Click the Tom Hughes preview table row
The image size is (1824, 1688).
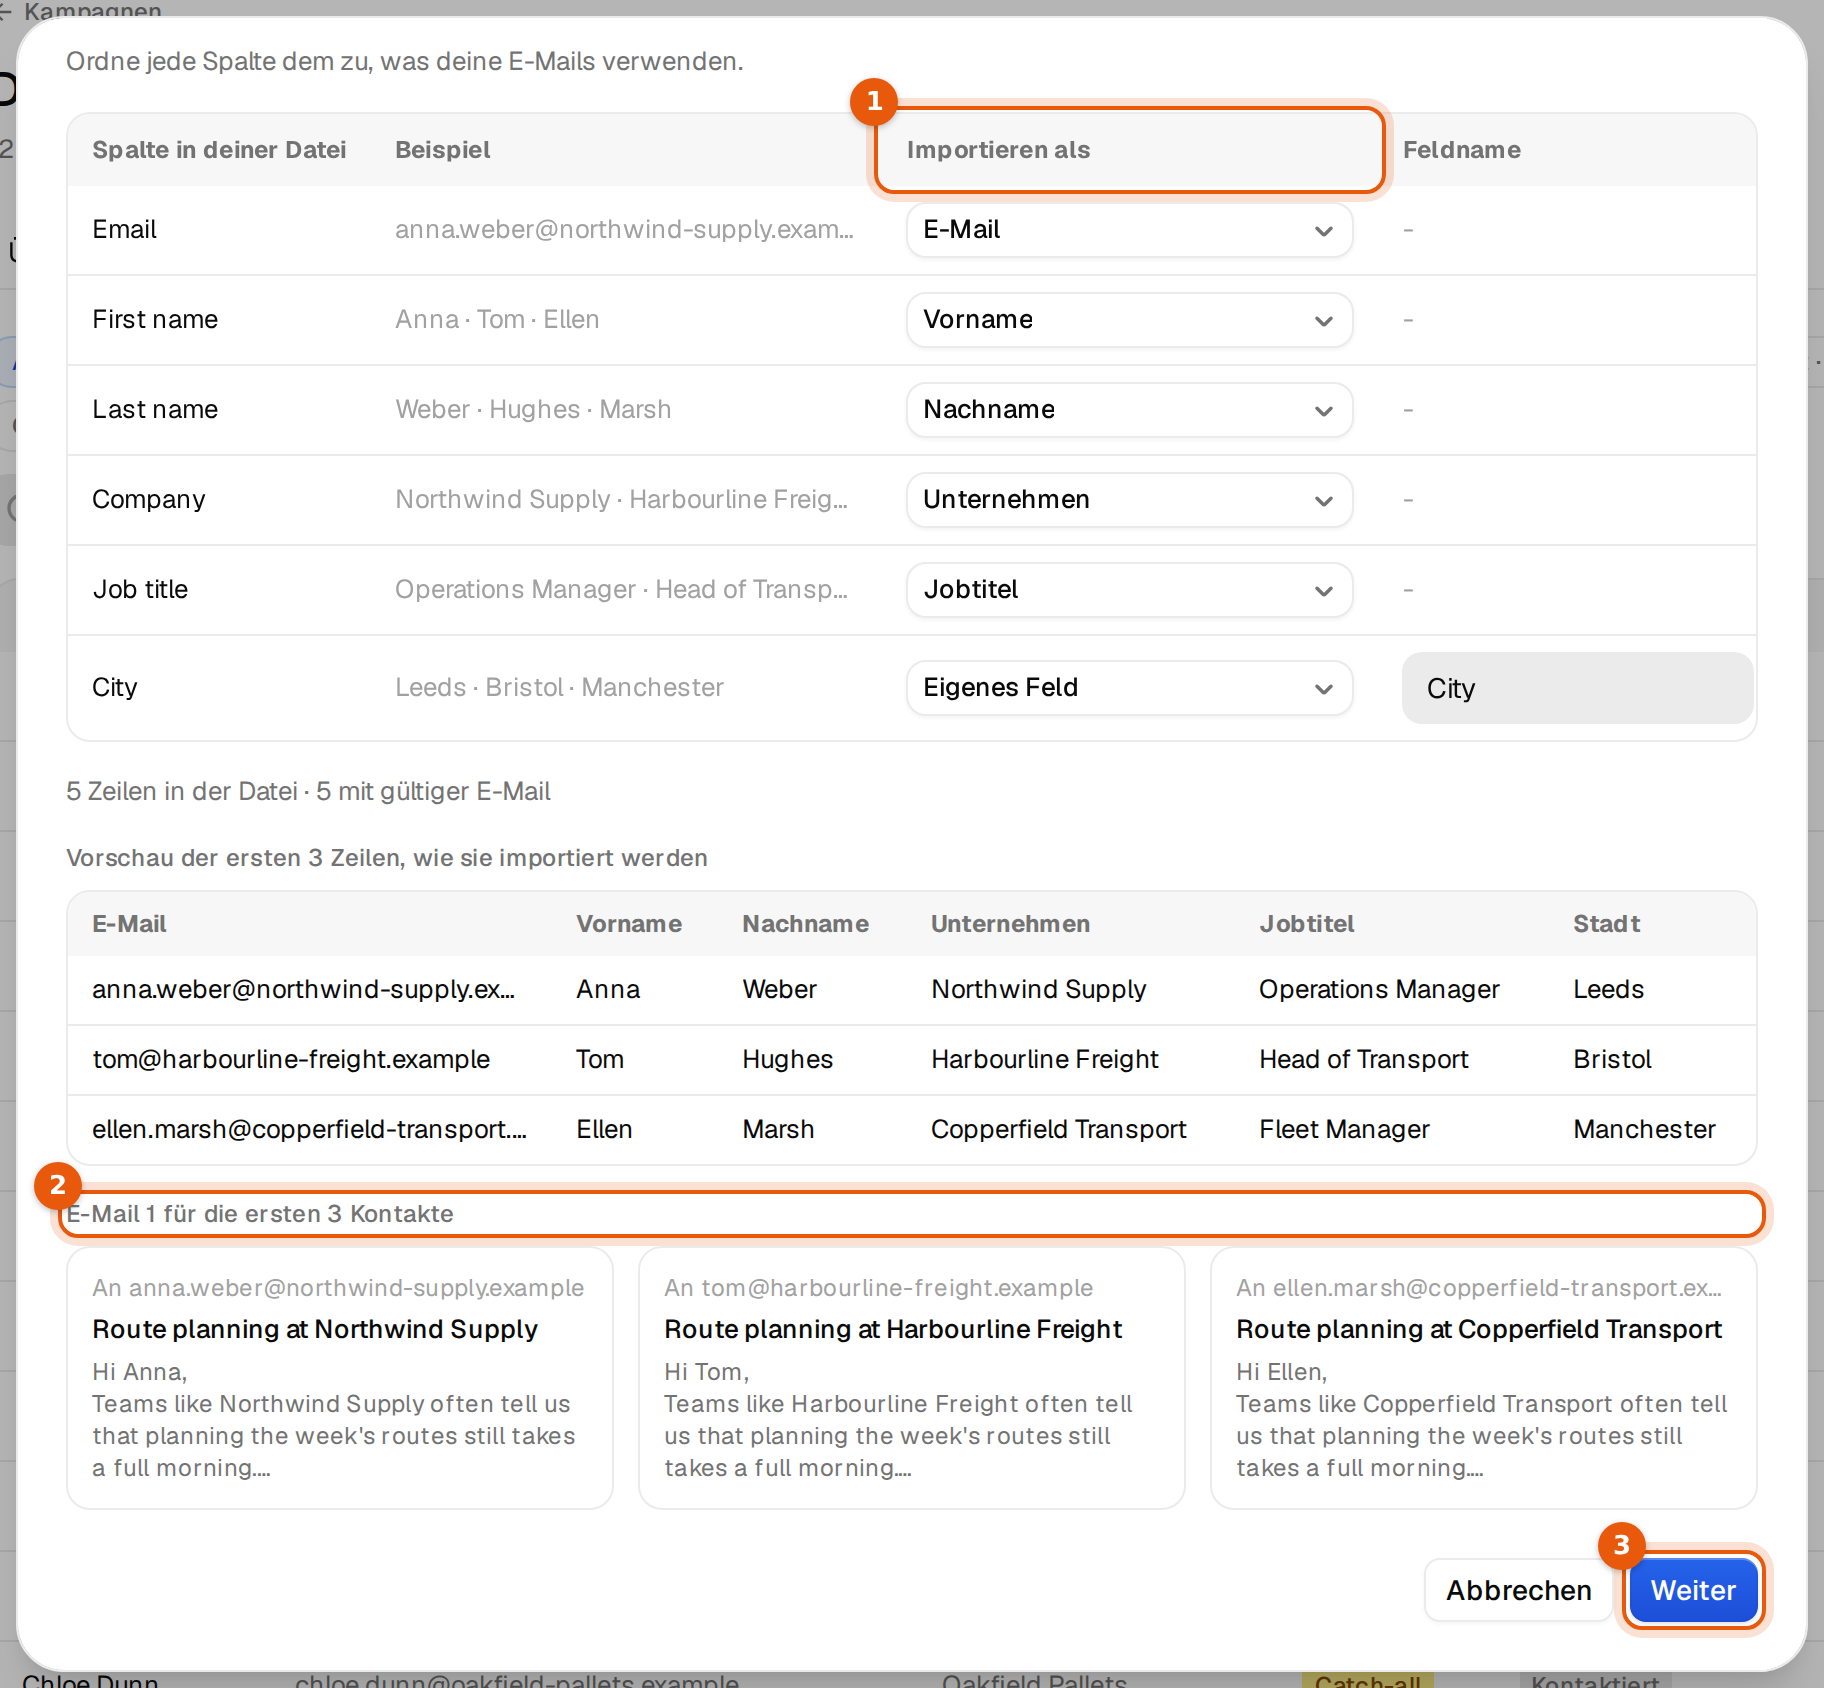click(912, 1060)
